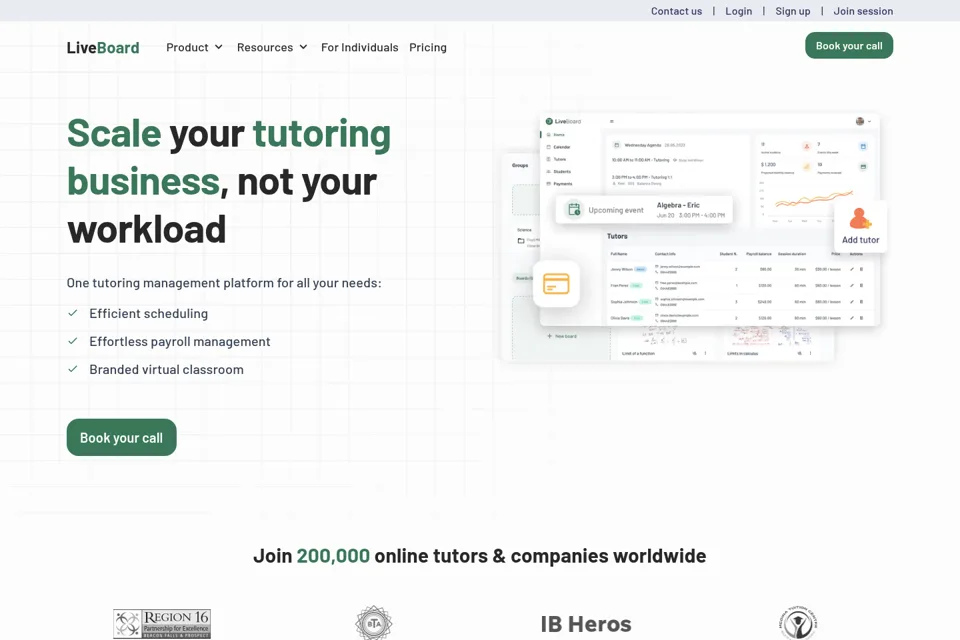This screenshot has height=640, width=960.
Task: Click the orange Add tutor person icon
Action: pyautogui.click(x=860, y=219)
